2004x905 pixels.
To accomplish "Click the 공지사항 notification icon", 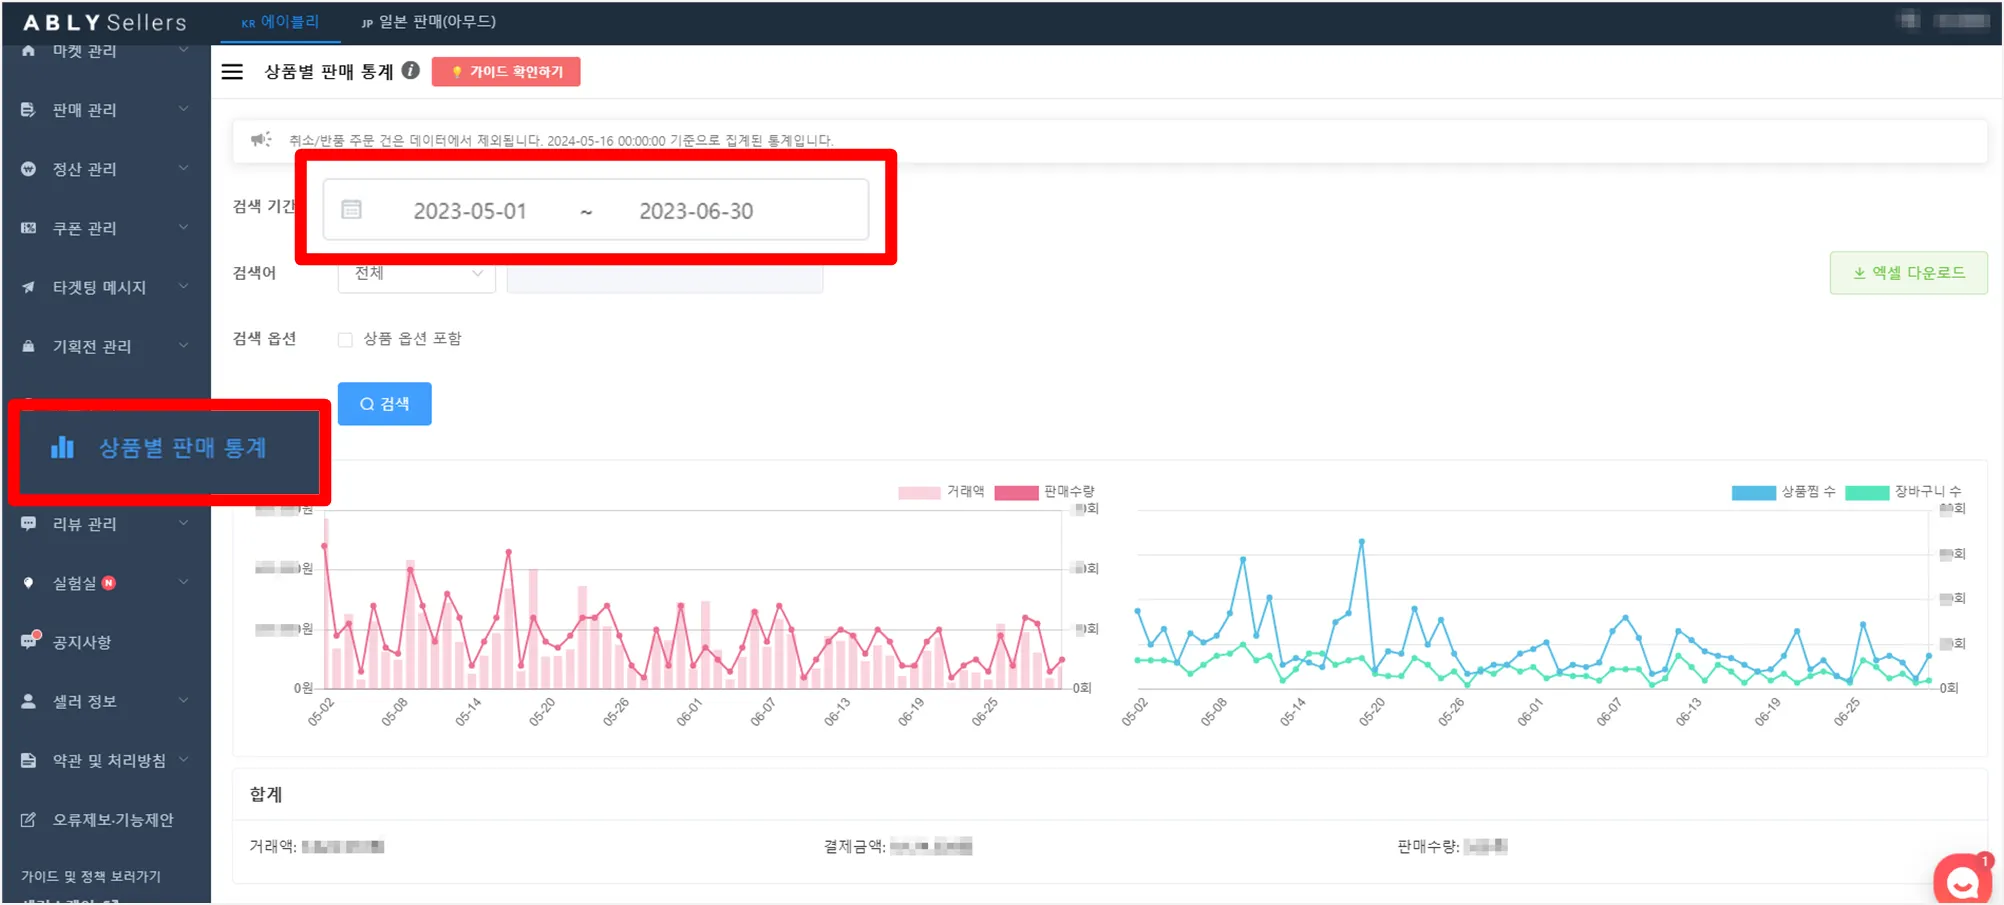I will point(29,641).
